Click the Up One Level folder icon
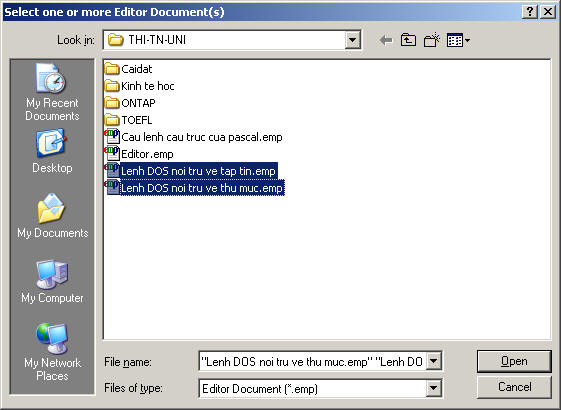This screenshot has width=561, height=410. pos(408,40)
